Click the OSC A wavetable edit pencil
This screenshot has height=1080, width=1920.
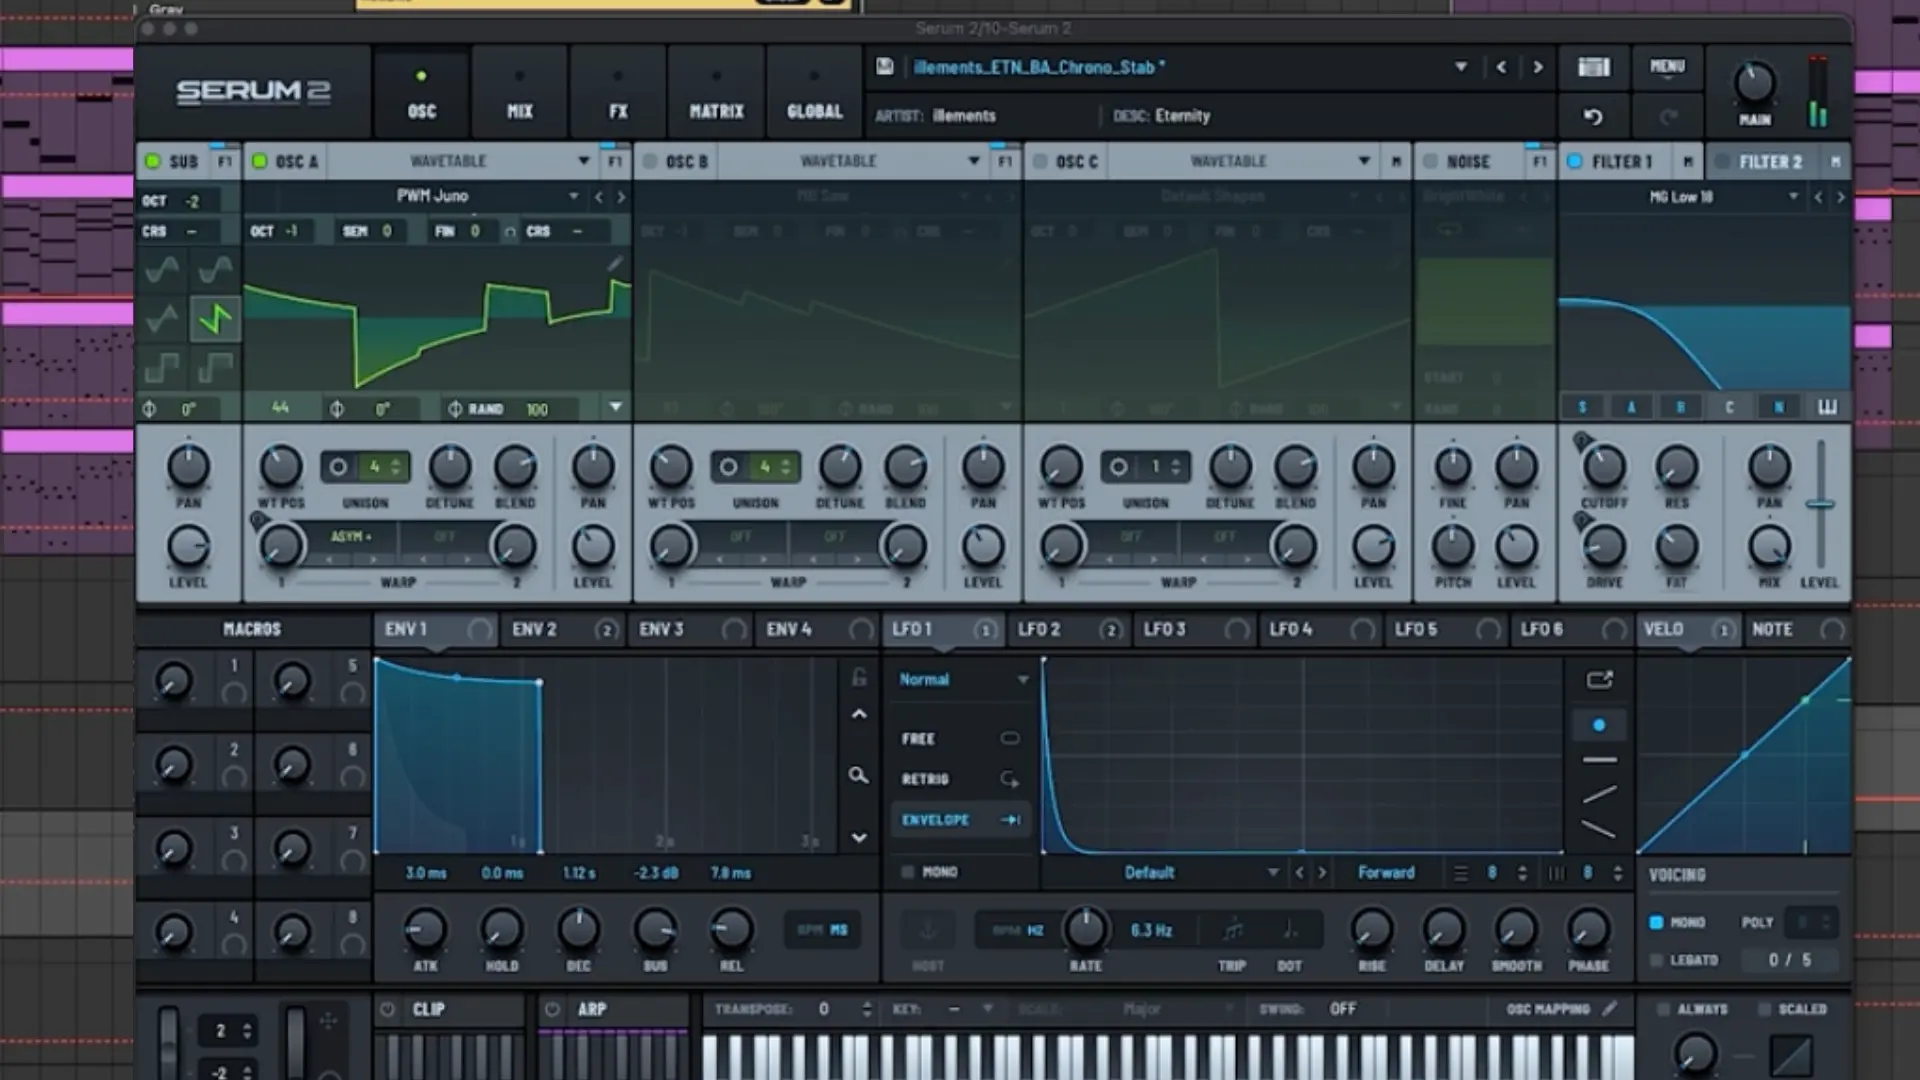[614, 263]
